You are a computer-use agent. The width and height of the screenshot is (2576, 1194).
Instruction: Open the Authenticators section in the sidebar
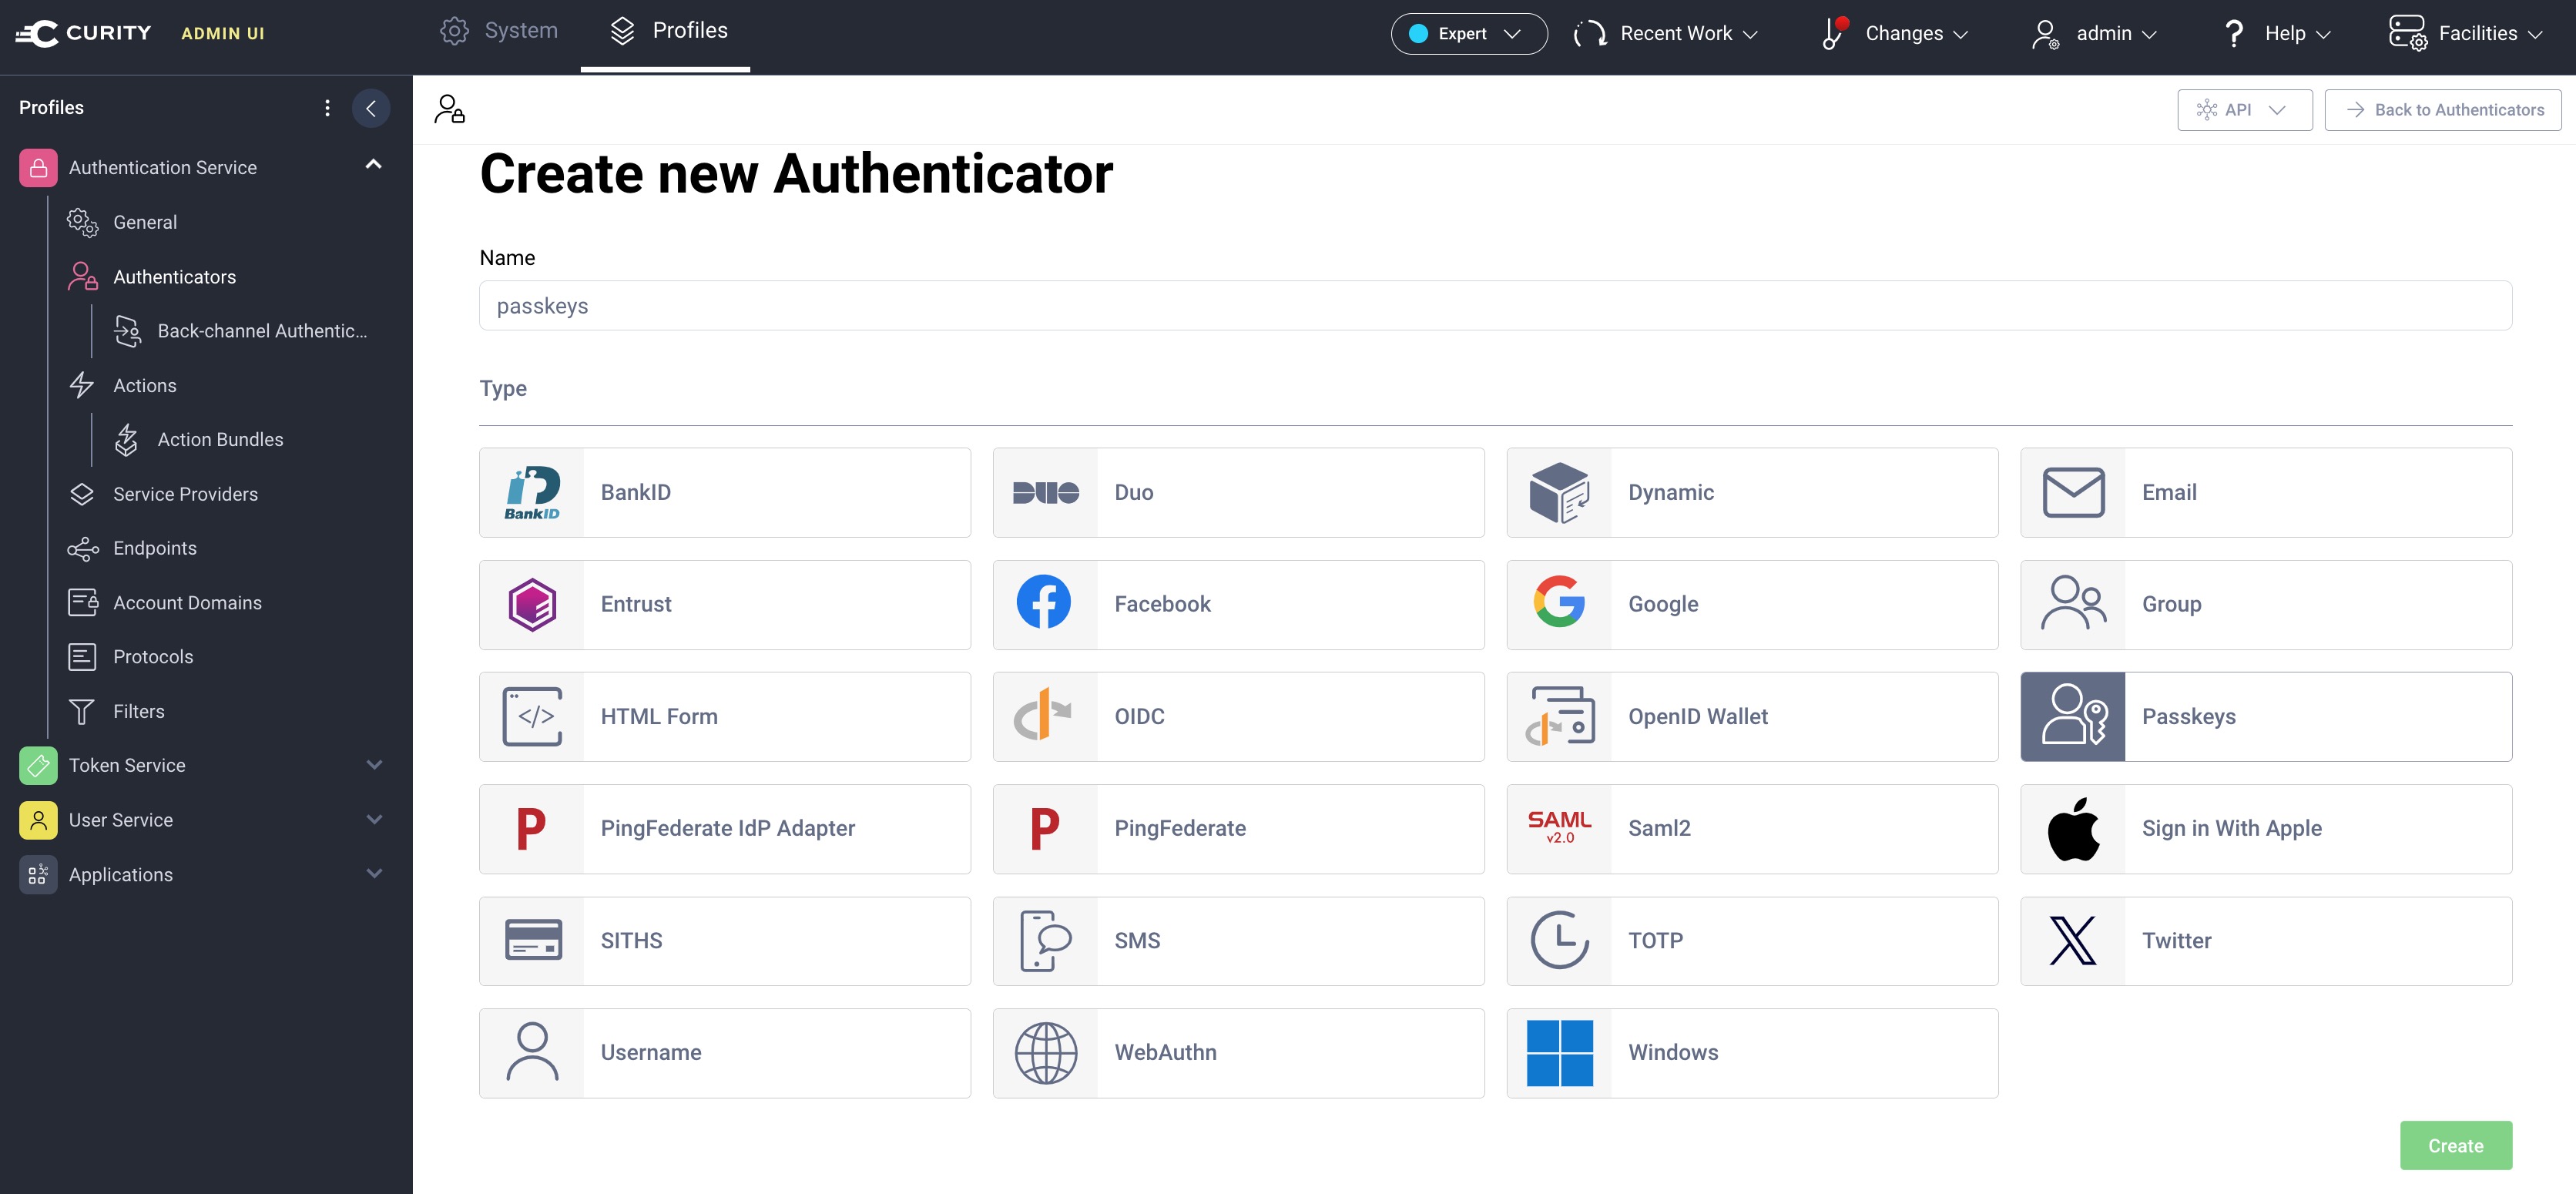pyautogui.click(x=175, y=277)
